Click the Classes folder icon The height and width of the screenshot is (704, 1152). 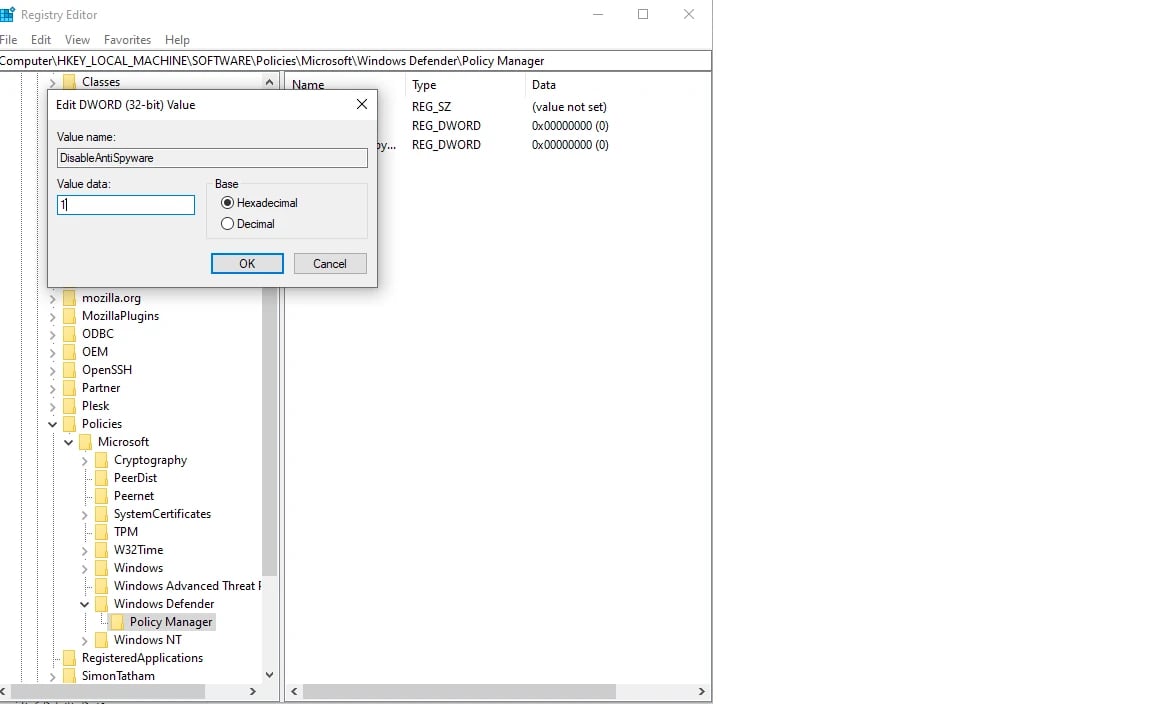[x=69, y=82]
